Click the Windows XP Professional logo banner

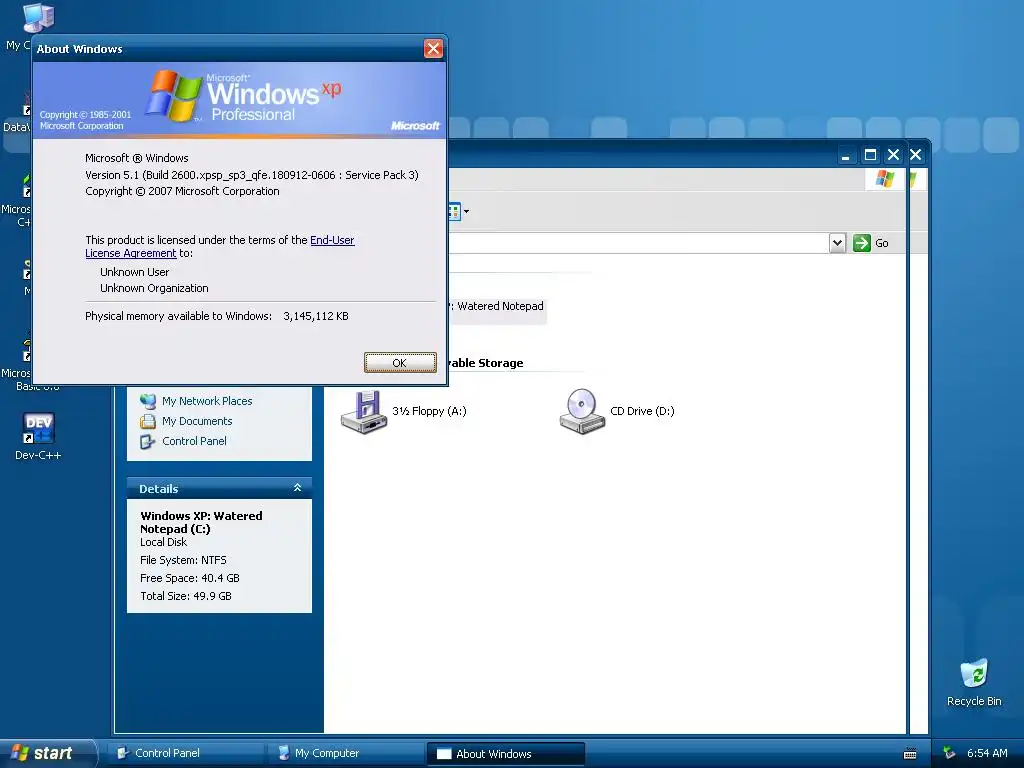[x=240, y=100]
